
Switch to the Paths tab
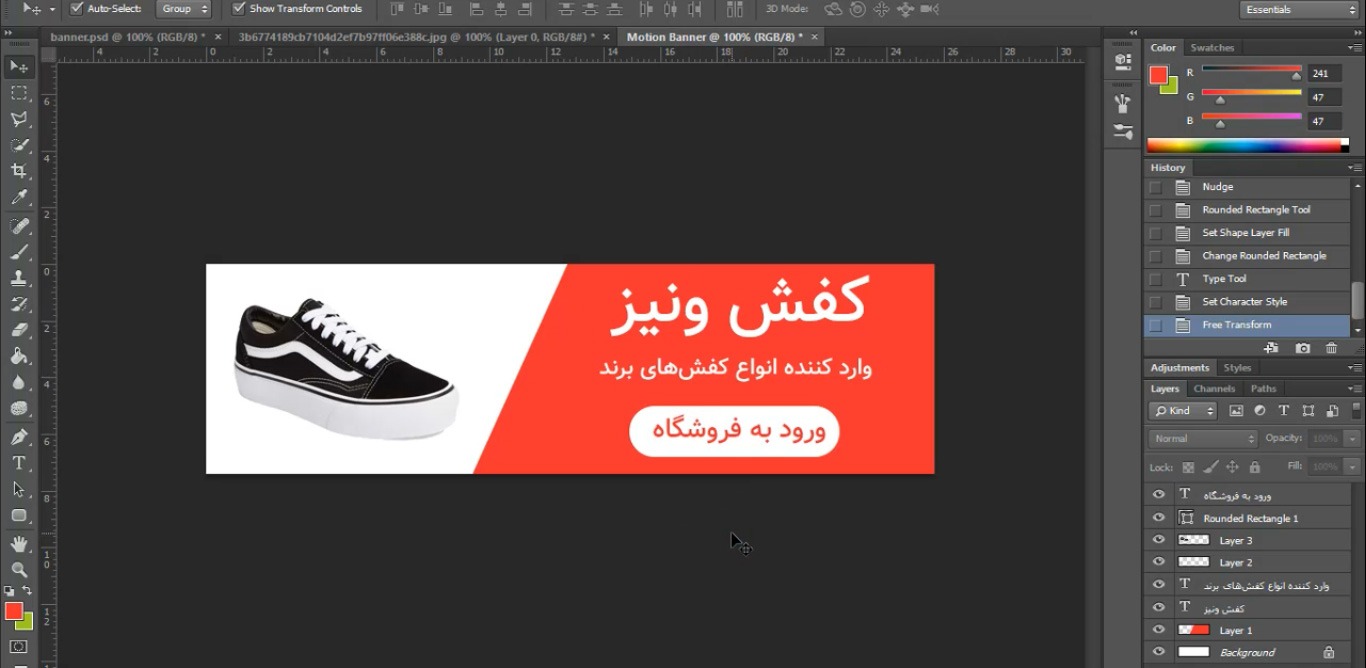point(1263,389)
